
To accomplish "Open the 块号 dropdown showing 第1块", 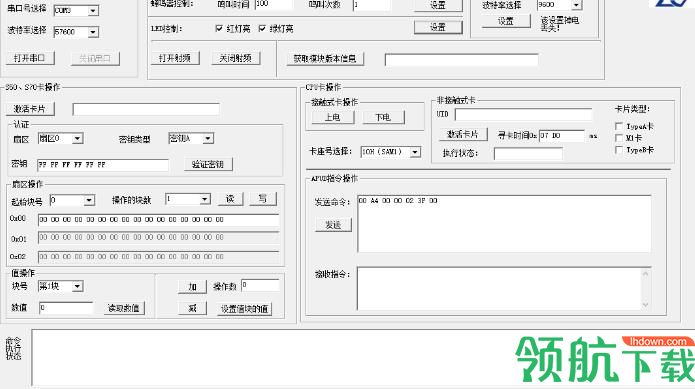I will [77, 286].
